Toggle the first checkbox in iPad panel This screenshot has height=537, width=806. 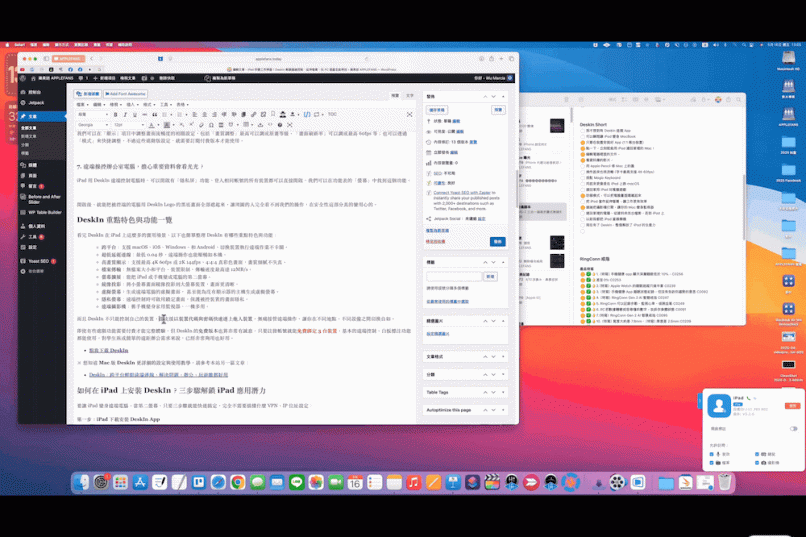[712, 453]
